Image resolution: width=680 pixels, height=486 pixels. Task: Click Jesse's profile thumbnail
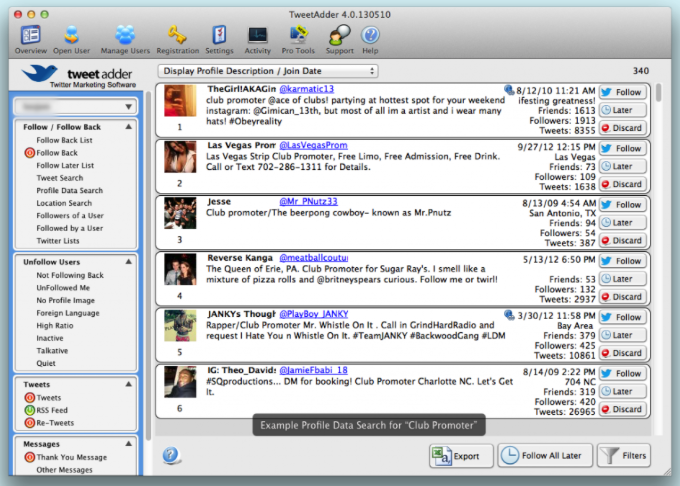180,213
